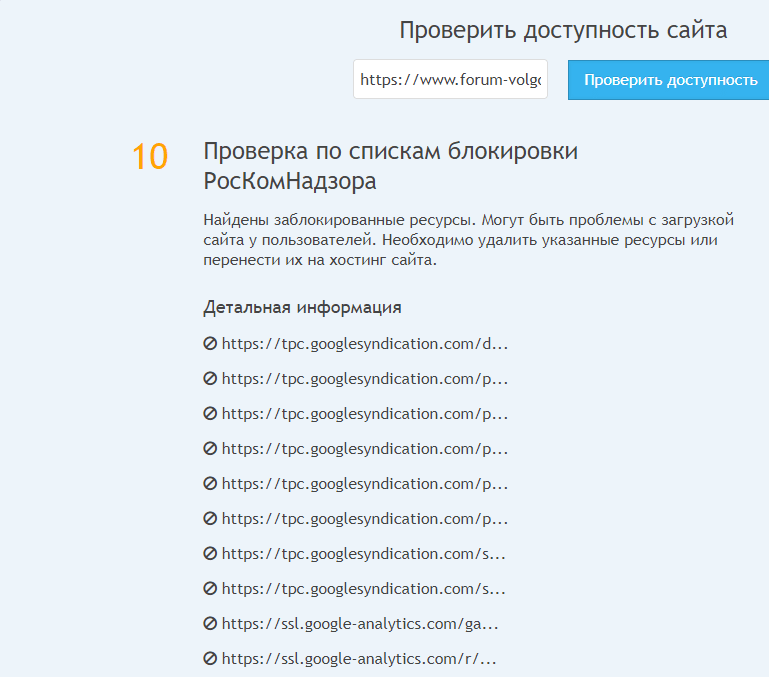The image size is (769, 677).
Task: Click the blocked icon beside second googlesyndication.com/s... URL
Action: tap(210, 589)
